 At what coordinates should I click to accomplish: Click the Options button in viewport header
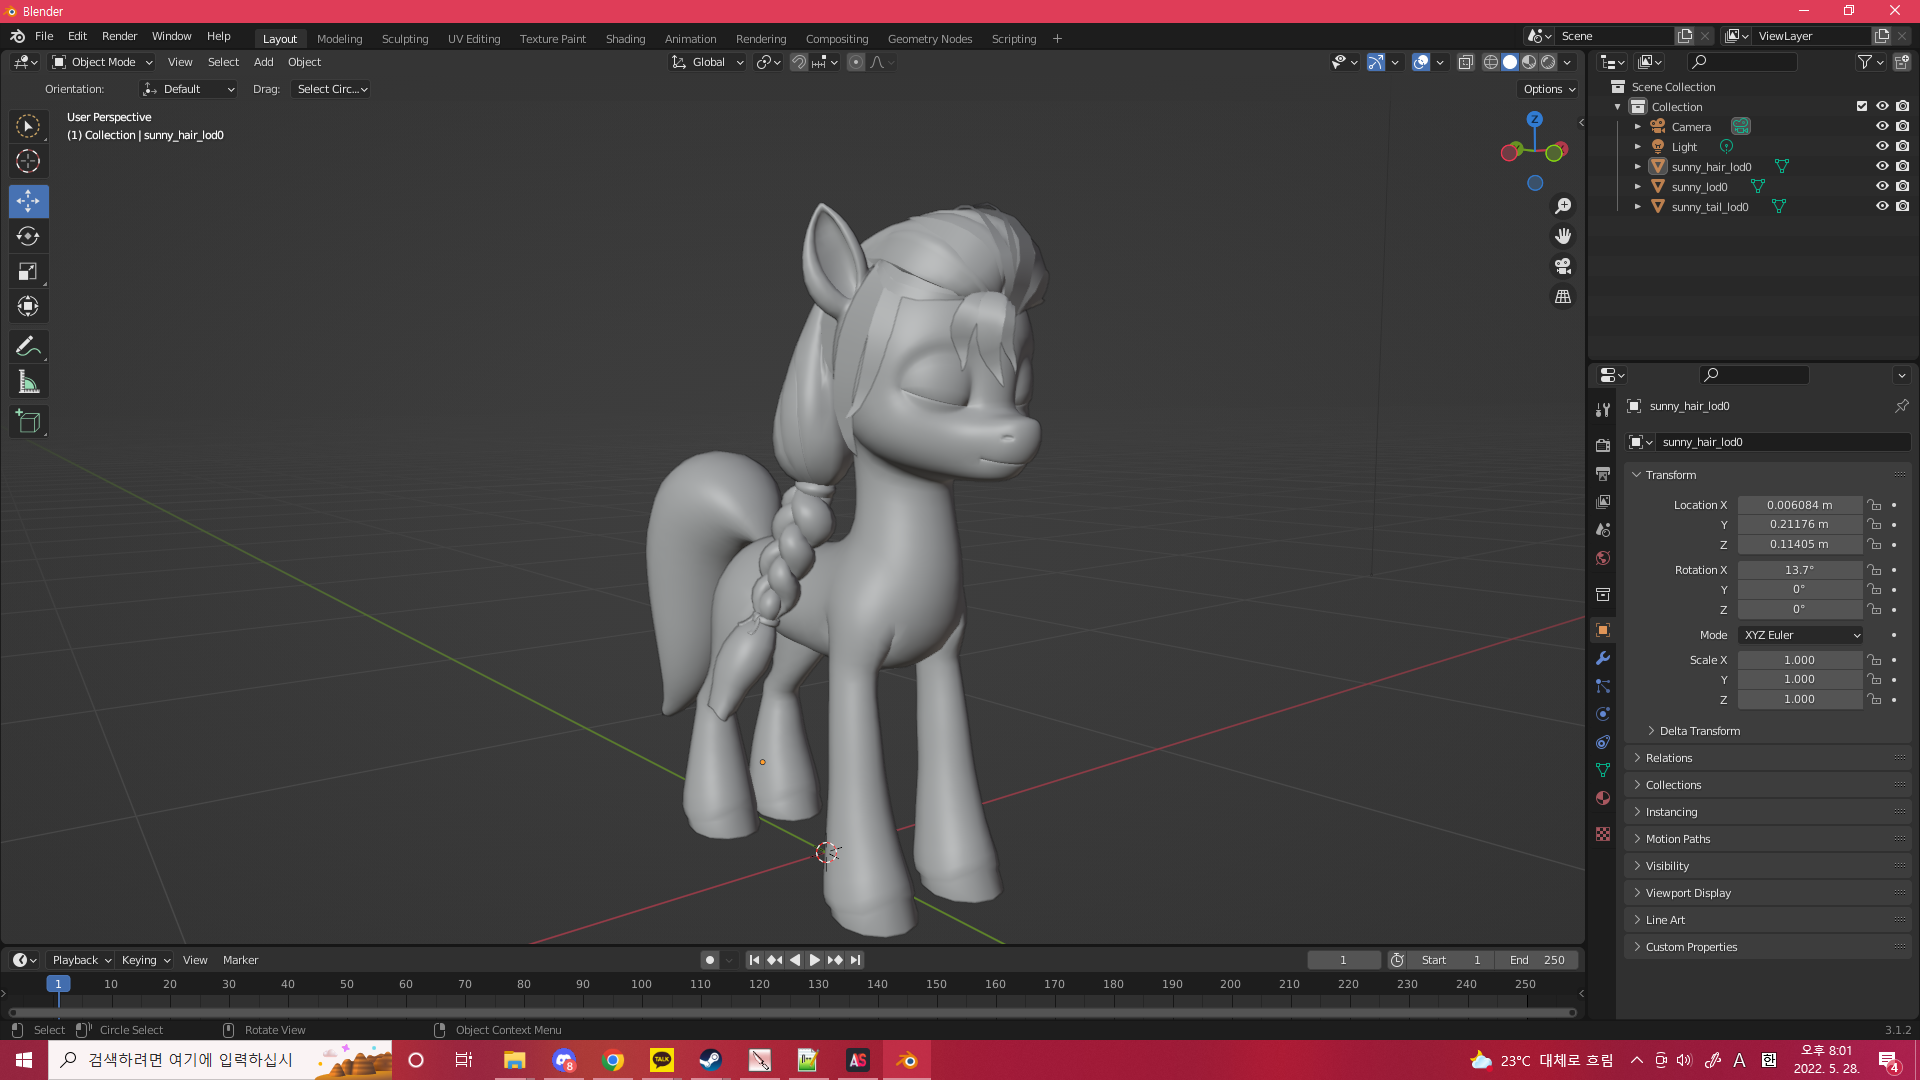1548,89
